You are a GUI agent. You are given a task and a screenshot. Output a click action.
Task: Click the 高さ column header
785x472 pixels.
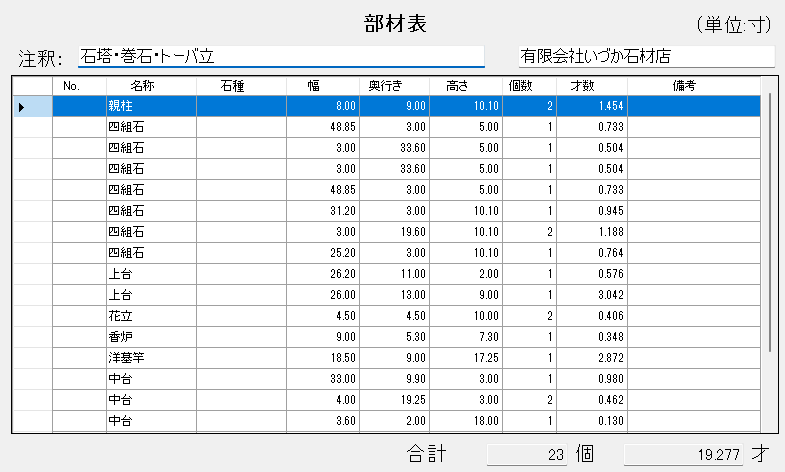coord(466,86)
